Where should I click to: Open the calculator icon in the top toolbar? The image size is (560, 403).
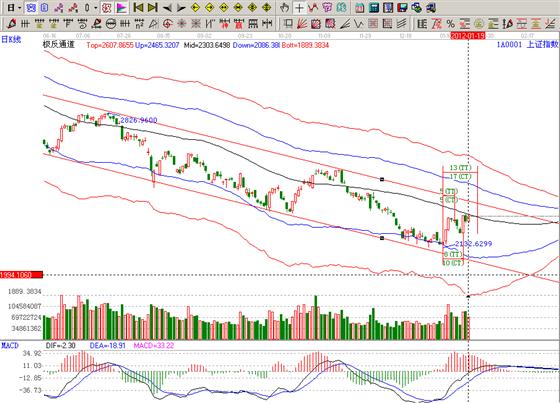374,8
